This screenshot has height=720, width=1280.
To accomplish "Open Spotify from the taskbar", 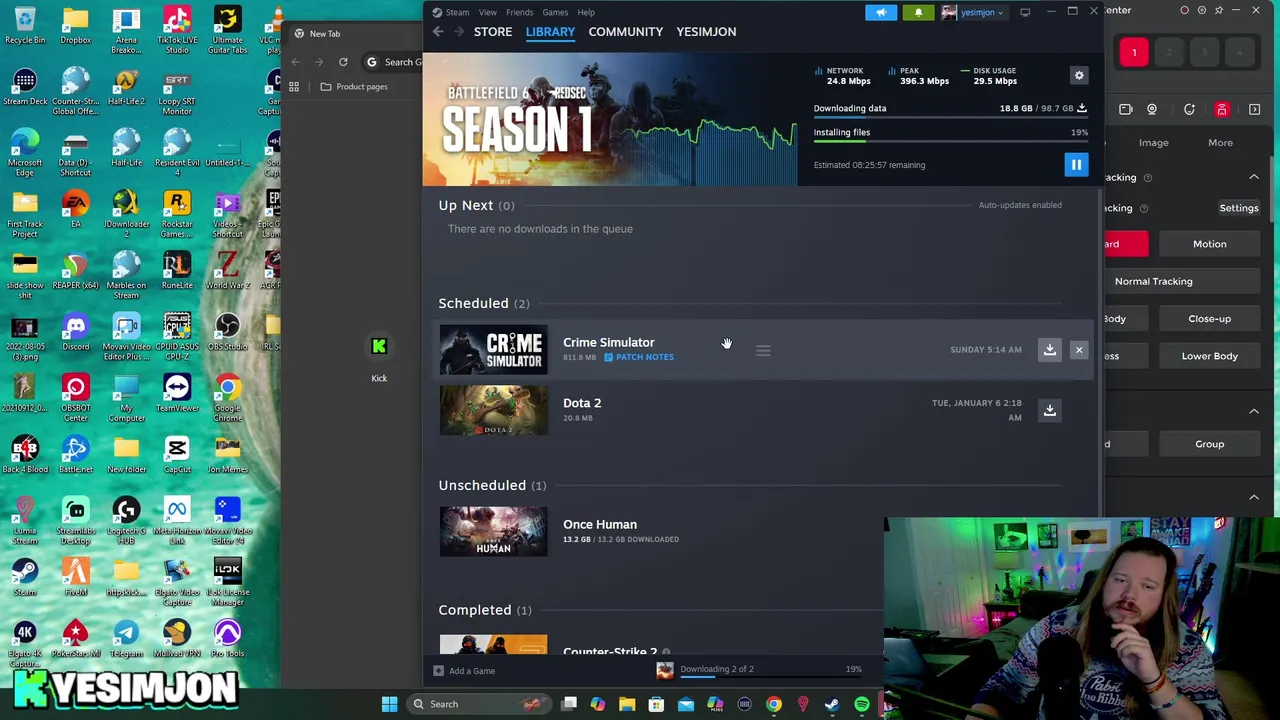I will (861, 704).
